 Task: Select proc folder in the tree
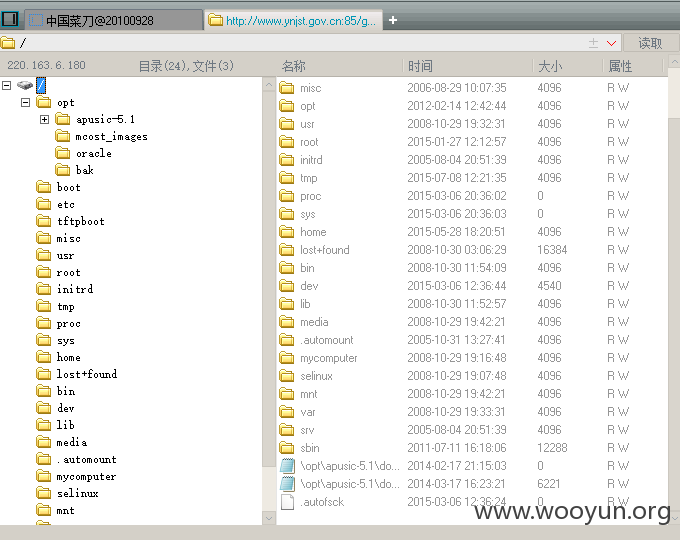click(x=58, y=323)
